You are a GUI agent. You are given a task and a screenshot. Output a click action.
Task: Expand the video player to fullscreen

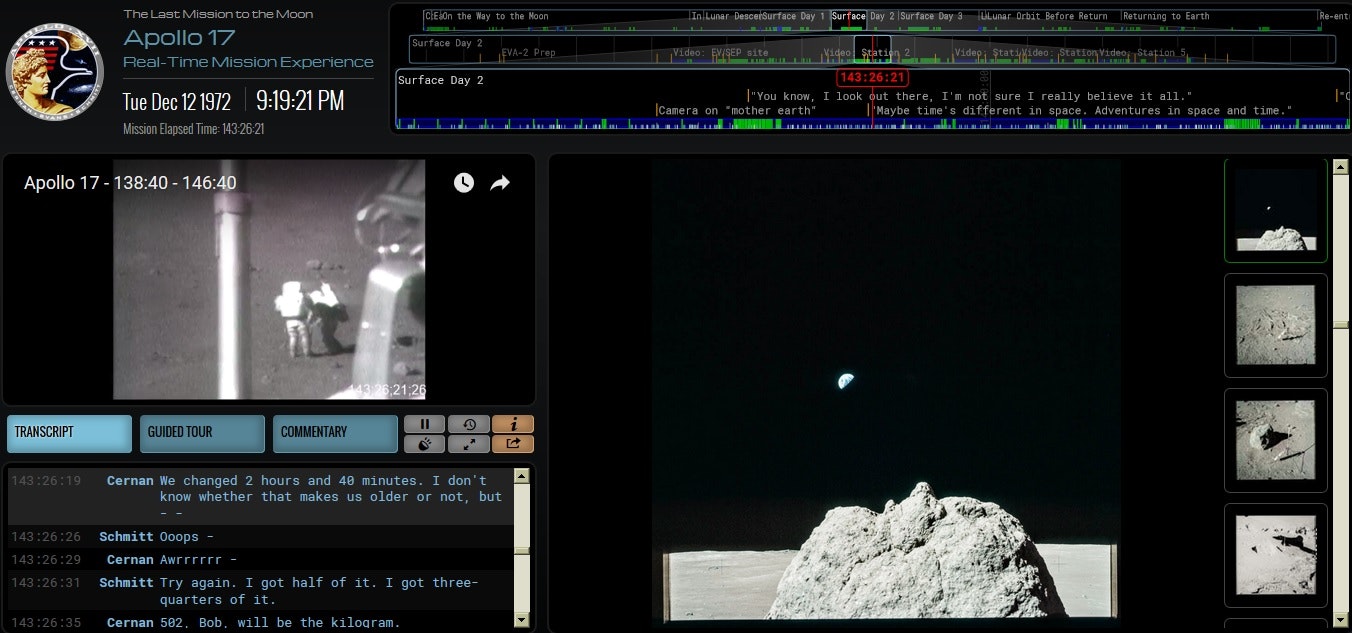467,443
